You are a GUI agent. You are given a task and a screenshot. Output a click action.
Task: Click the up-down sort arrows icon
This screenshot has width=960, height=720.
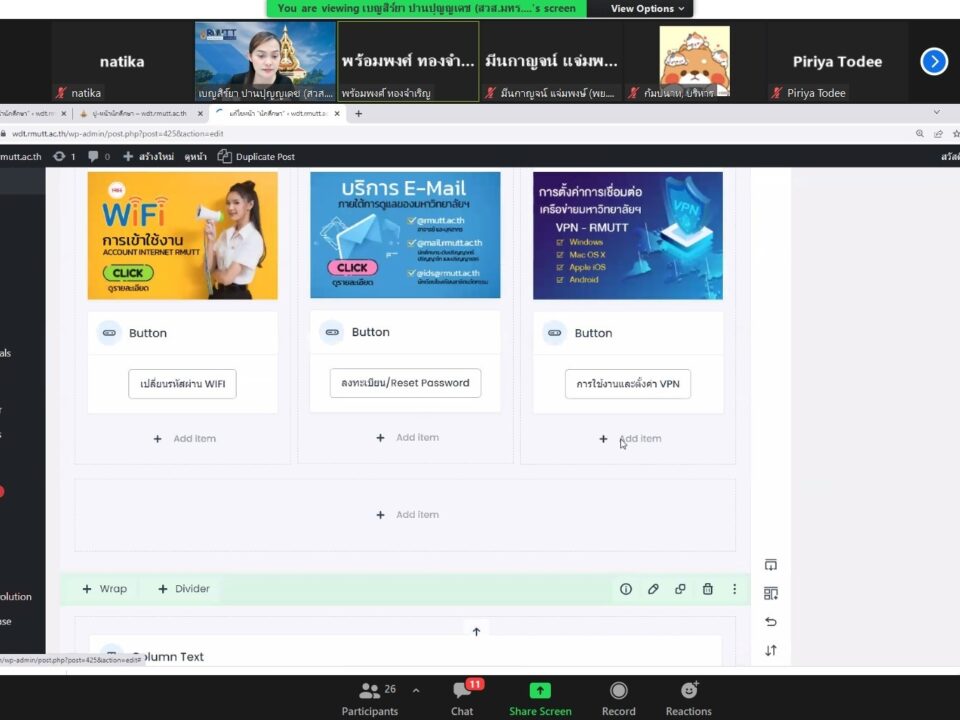point(771,650)
